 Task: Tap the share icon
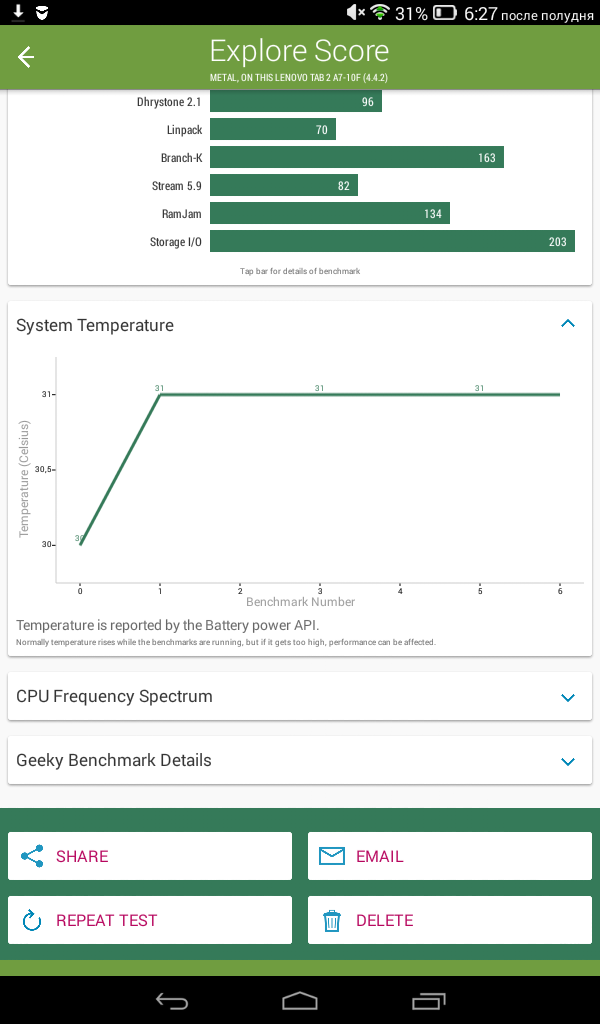32,856
